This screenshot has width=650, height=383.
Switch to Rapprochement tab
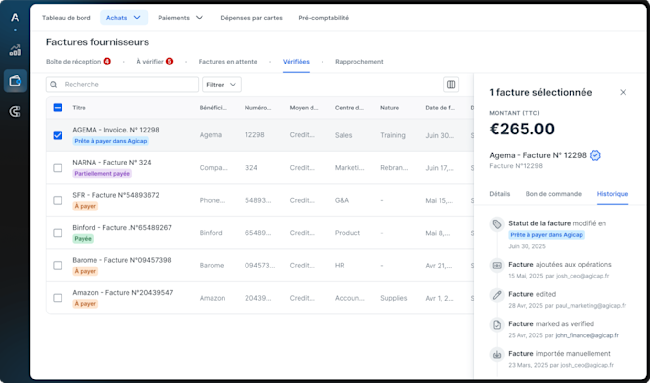pyautogui.click(x=359, y=62)
